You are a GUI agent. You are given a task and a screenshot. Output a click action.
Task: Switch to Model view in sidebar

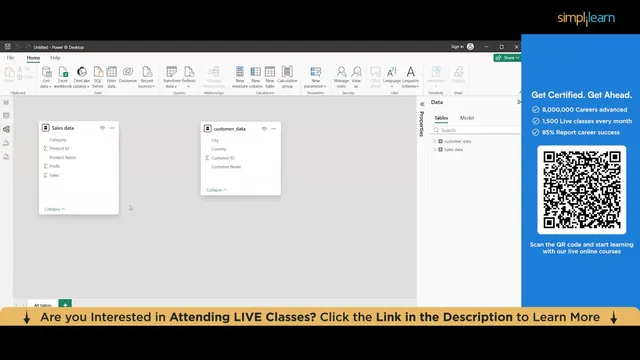click(6, 129)
